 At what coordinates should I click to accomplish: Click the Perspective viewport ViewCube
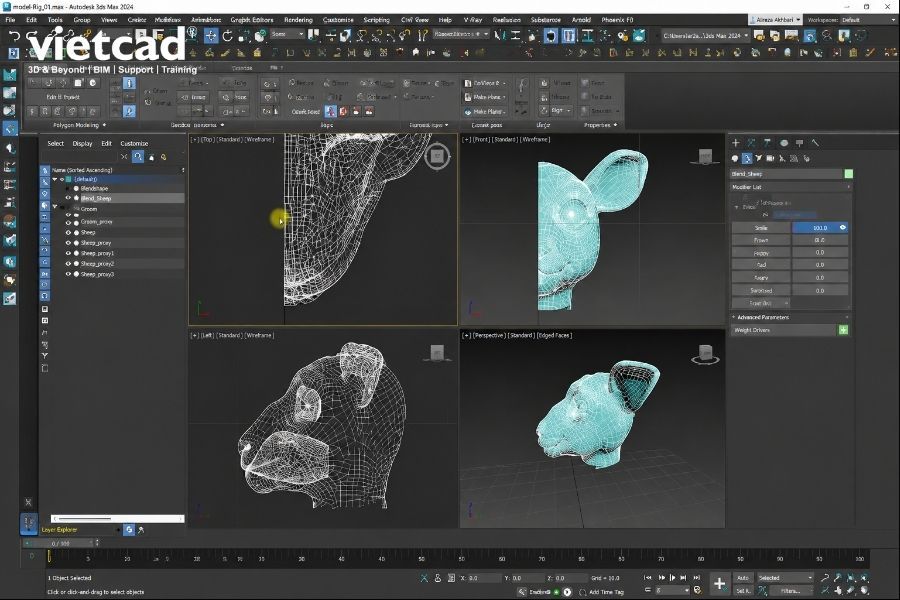click(705, 354)
